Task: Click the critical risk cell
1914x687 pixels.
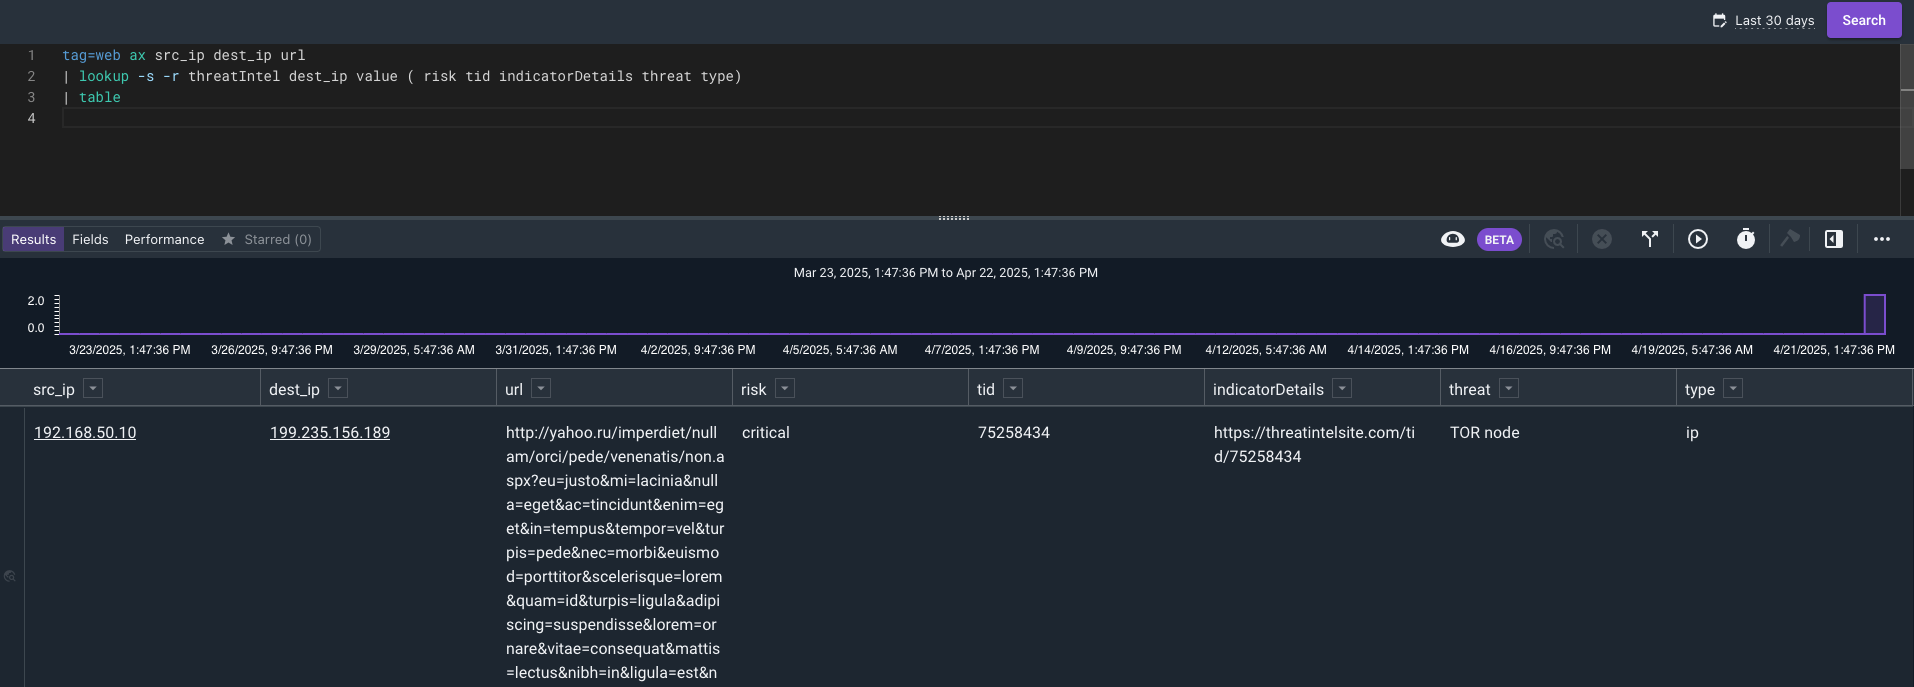Action: [766, 432]
